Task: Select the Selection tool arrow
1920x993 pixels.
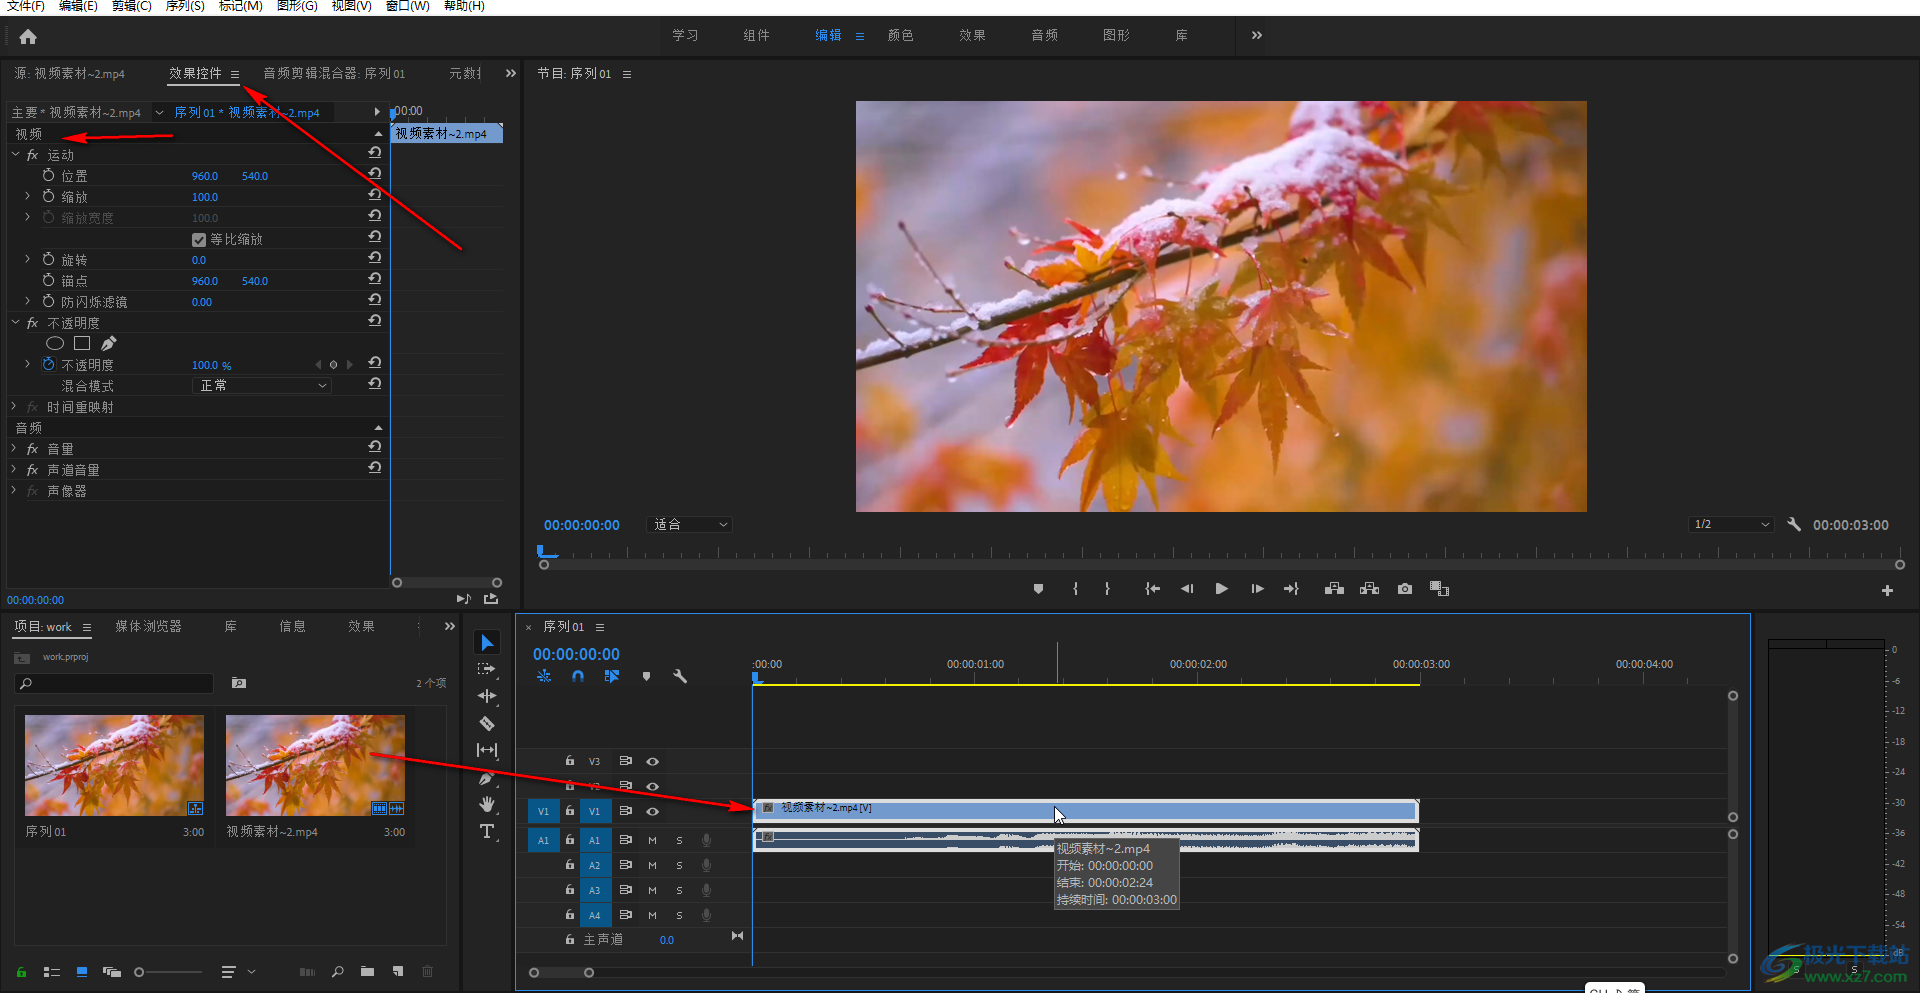Action: pos(487,643)
